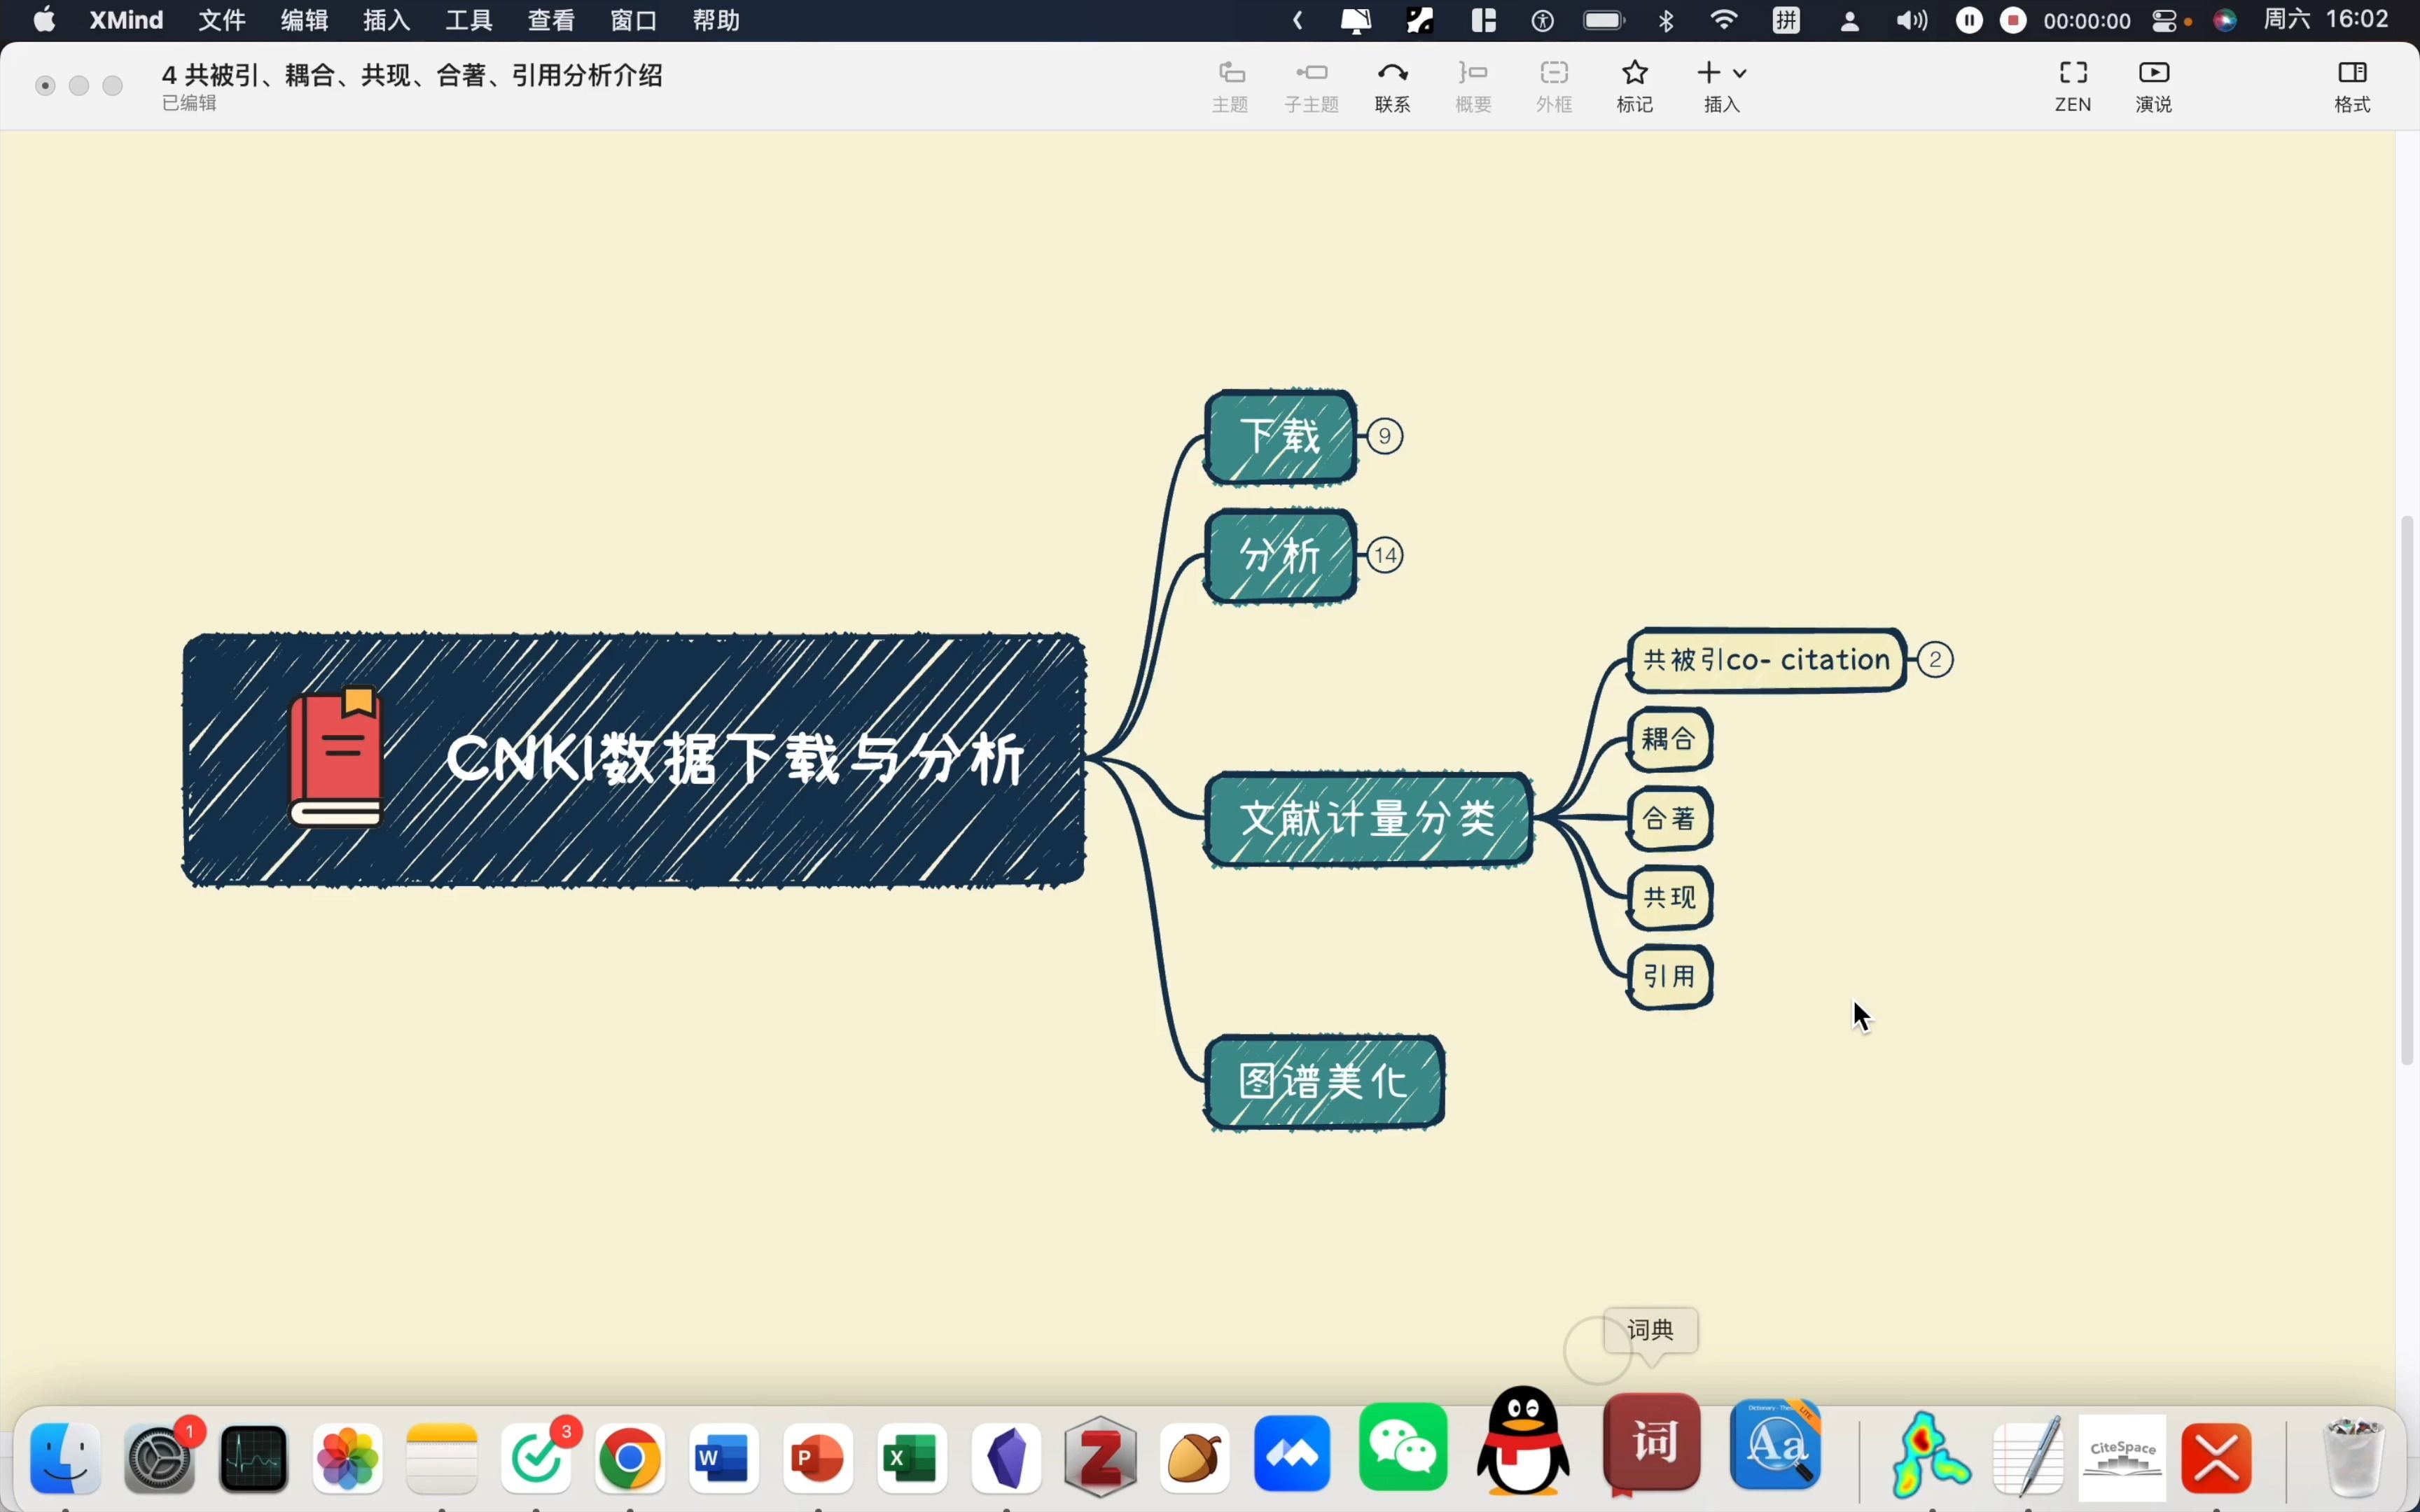Open the 窗口 menu
The height and width of the screenshot is (1512, 2420).
point(634,20)
